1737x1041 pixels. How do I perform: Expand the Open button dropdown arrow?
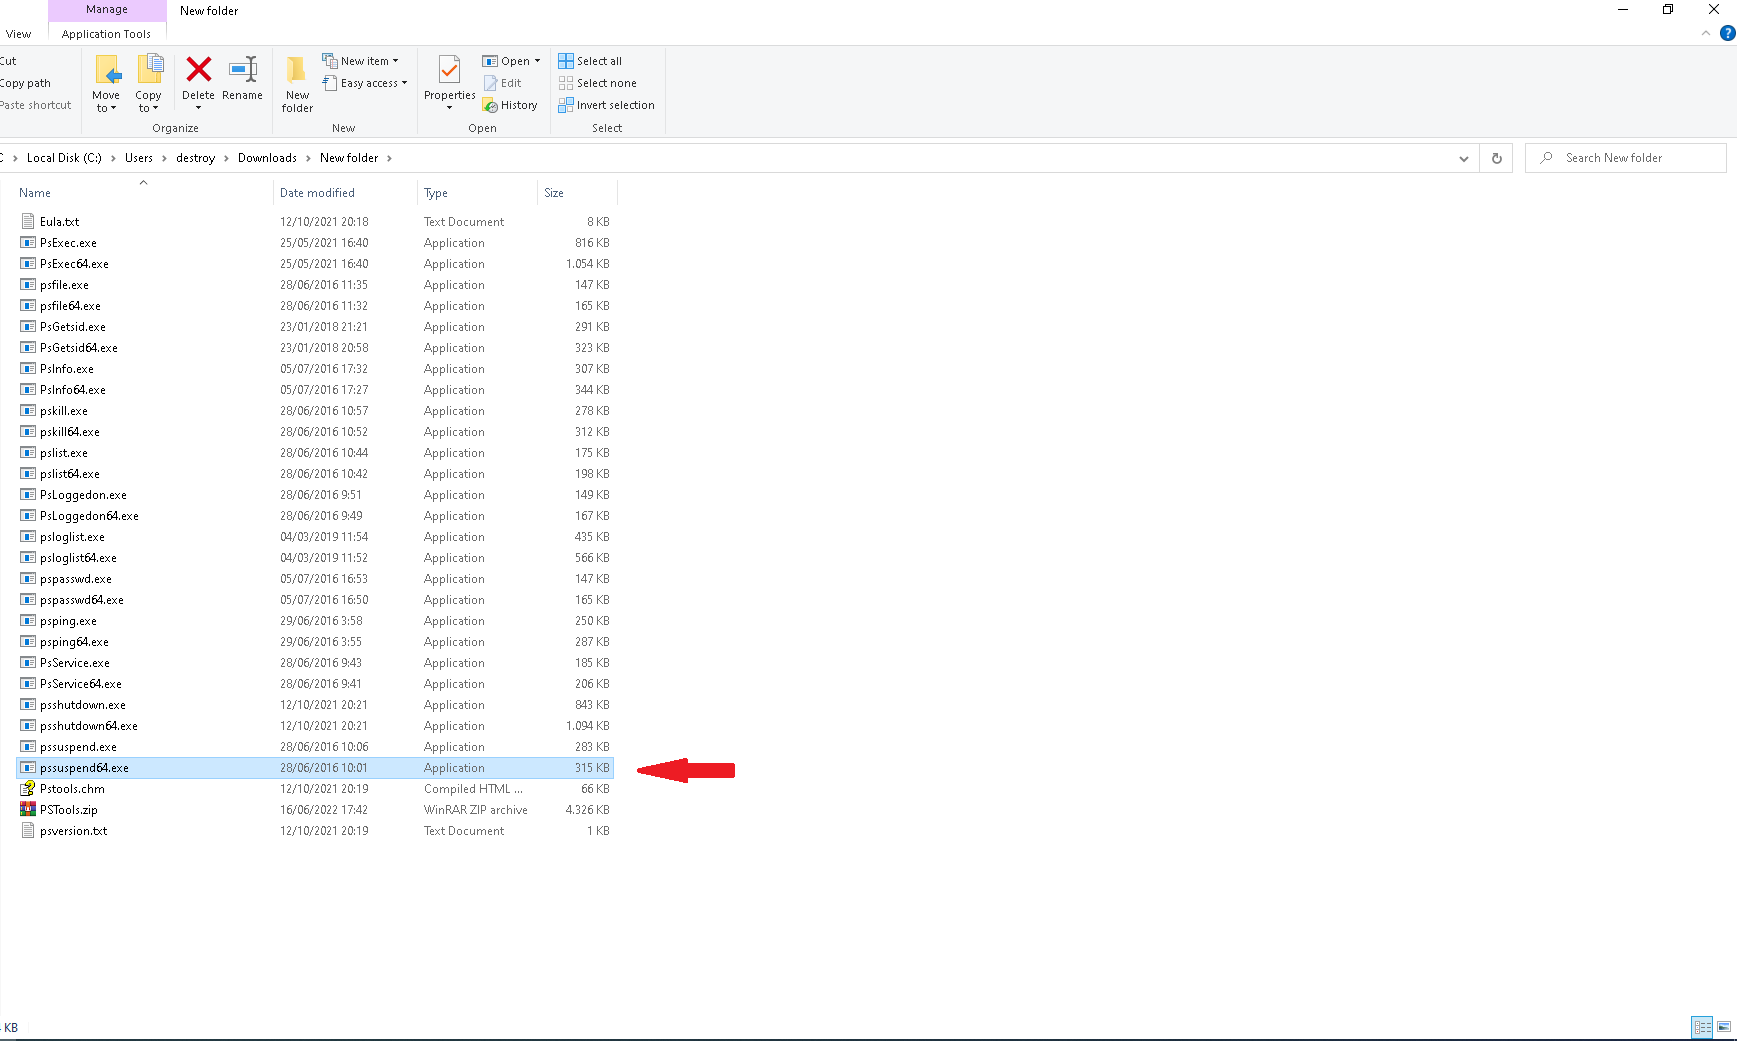(537, 61)
